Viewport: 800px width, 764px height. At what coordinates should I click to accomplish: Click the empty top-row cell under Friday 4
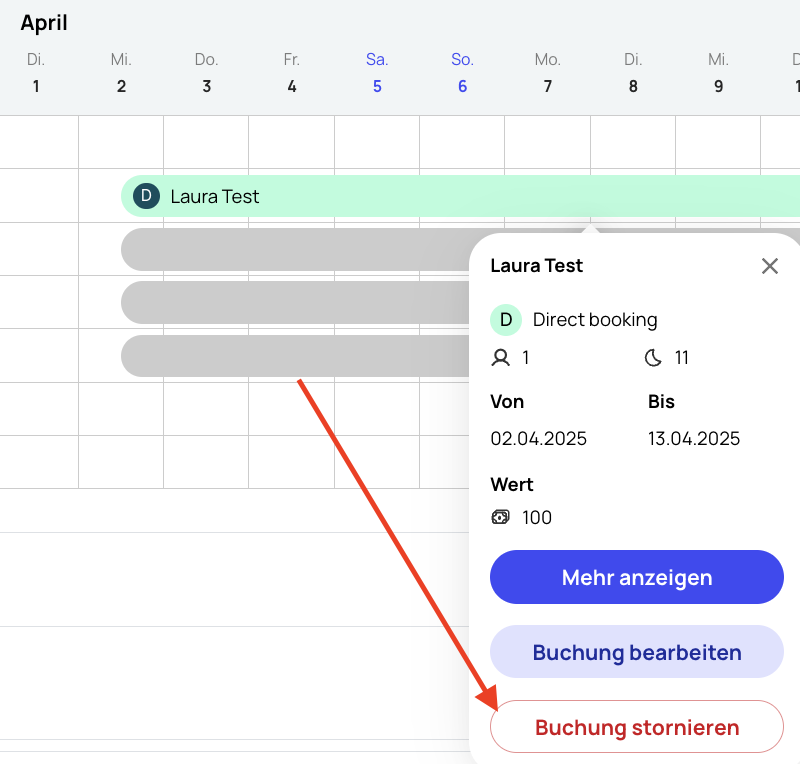[x=291, y=142]
